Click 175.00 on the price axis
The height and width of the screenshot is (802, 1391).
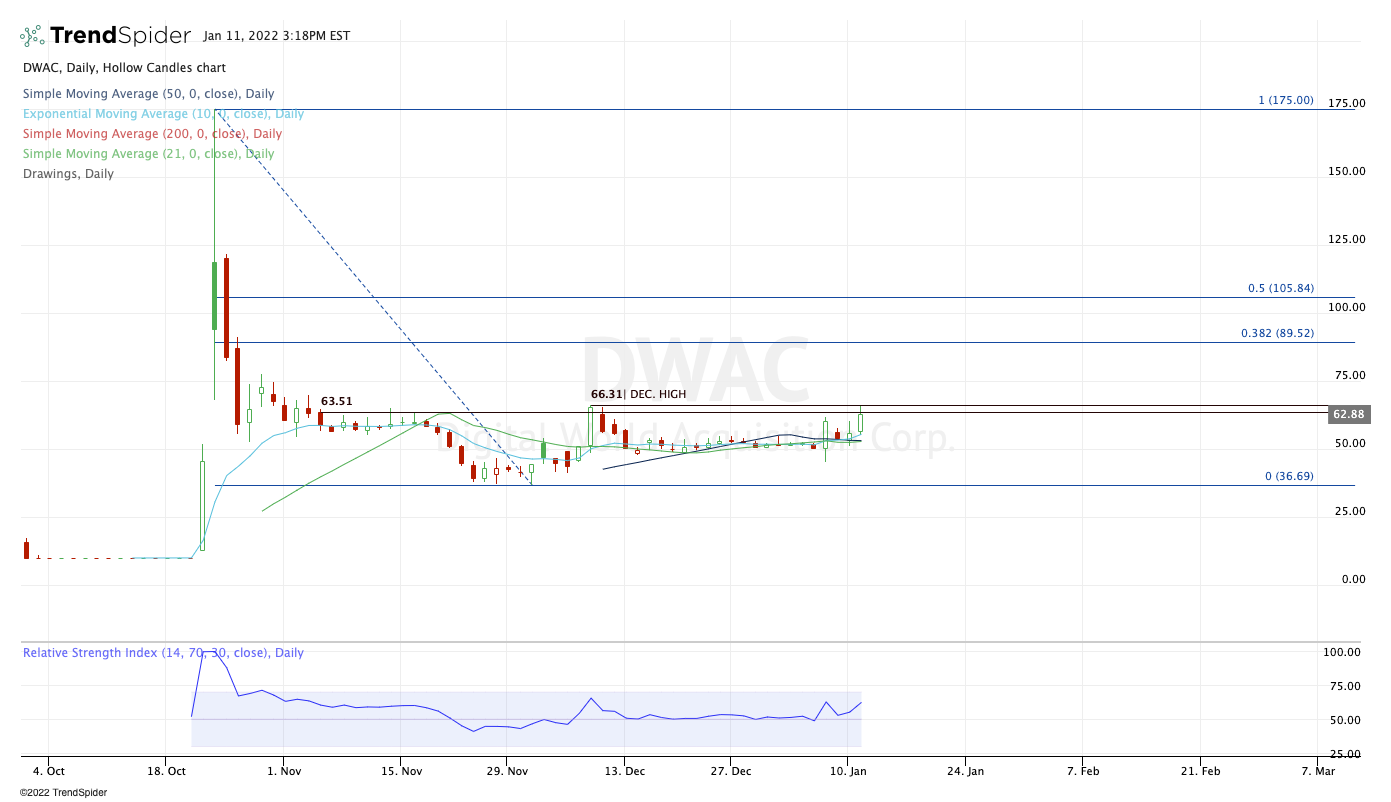point(1346,103)
